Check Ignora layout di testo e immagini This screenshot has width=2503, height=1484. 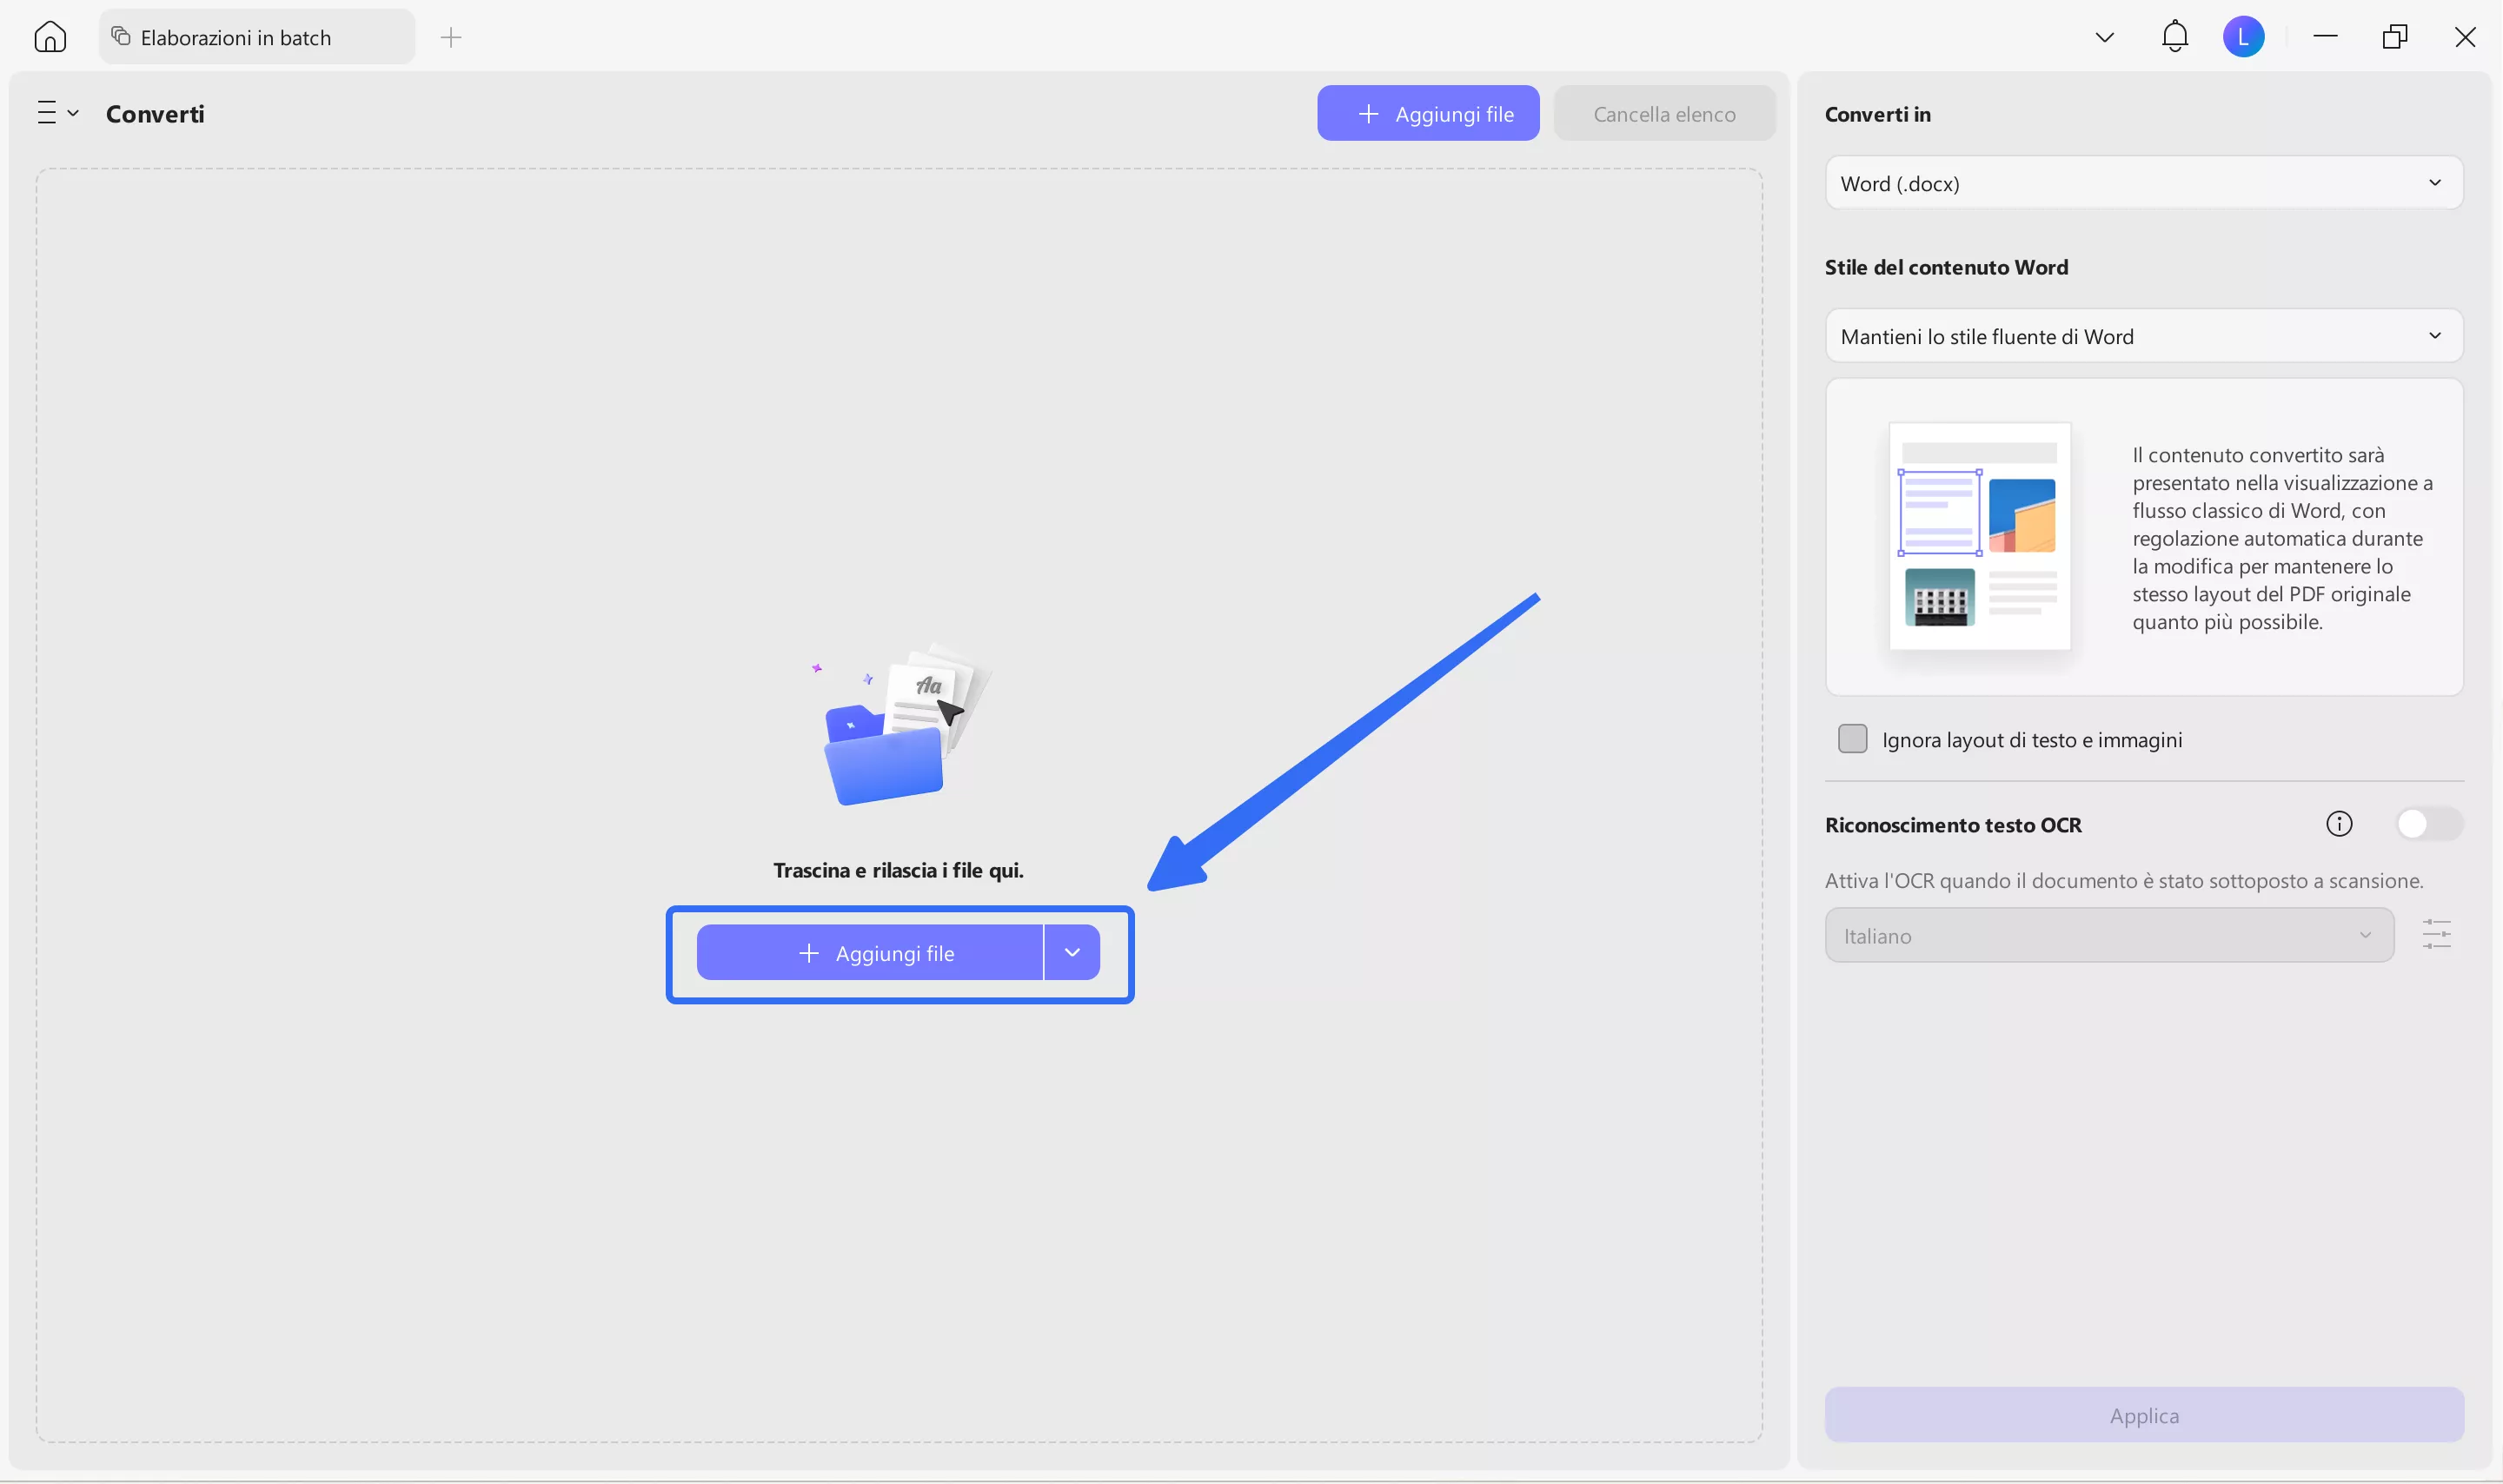pyautogui.click(x=1852, y=739)
